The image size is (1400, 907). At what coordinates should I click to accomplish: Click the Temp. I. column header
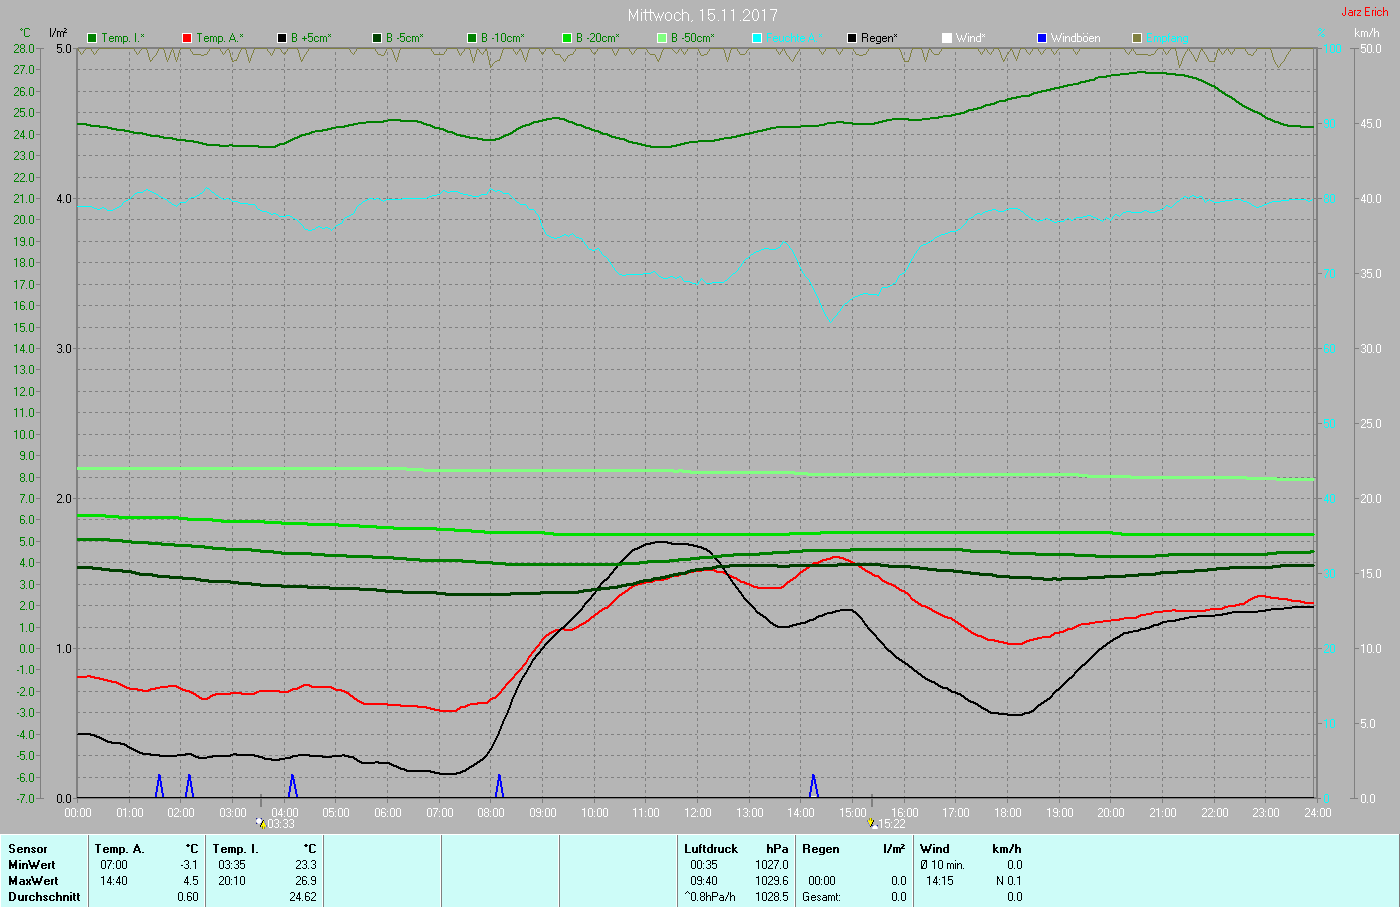[235, 849]
